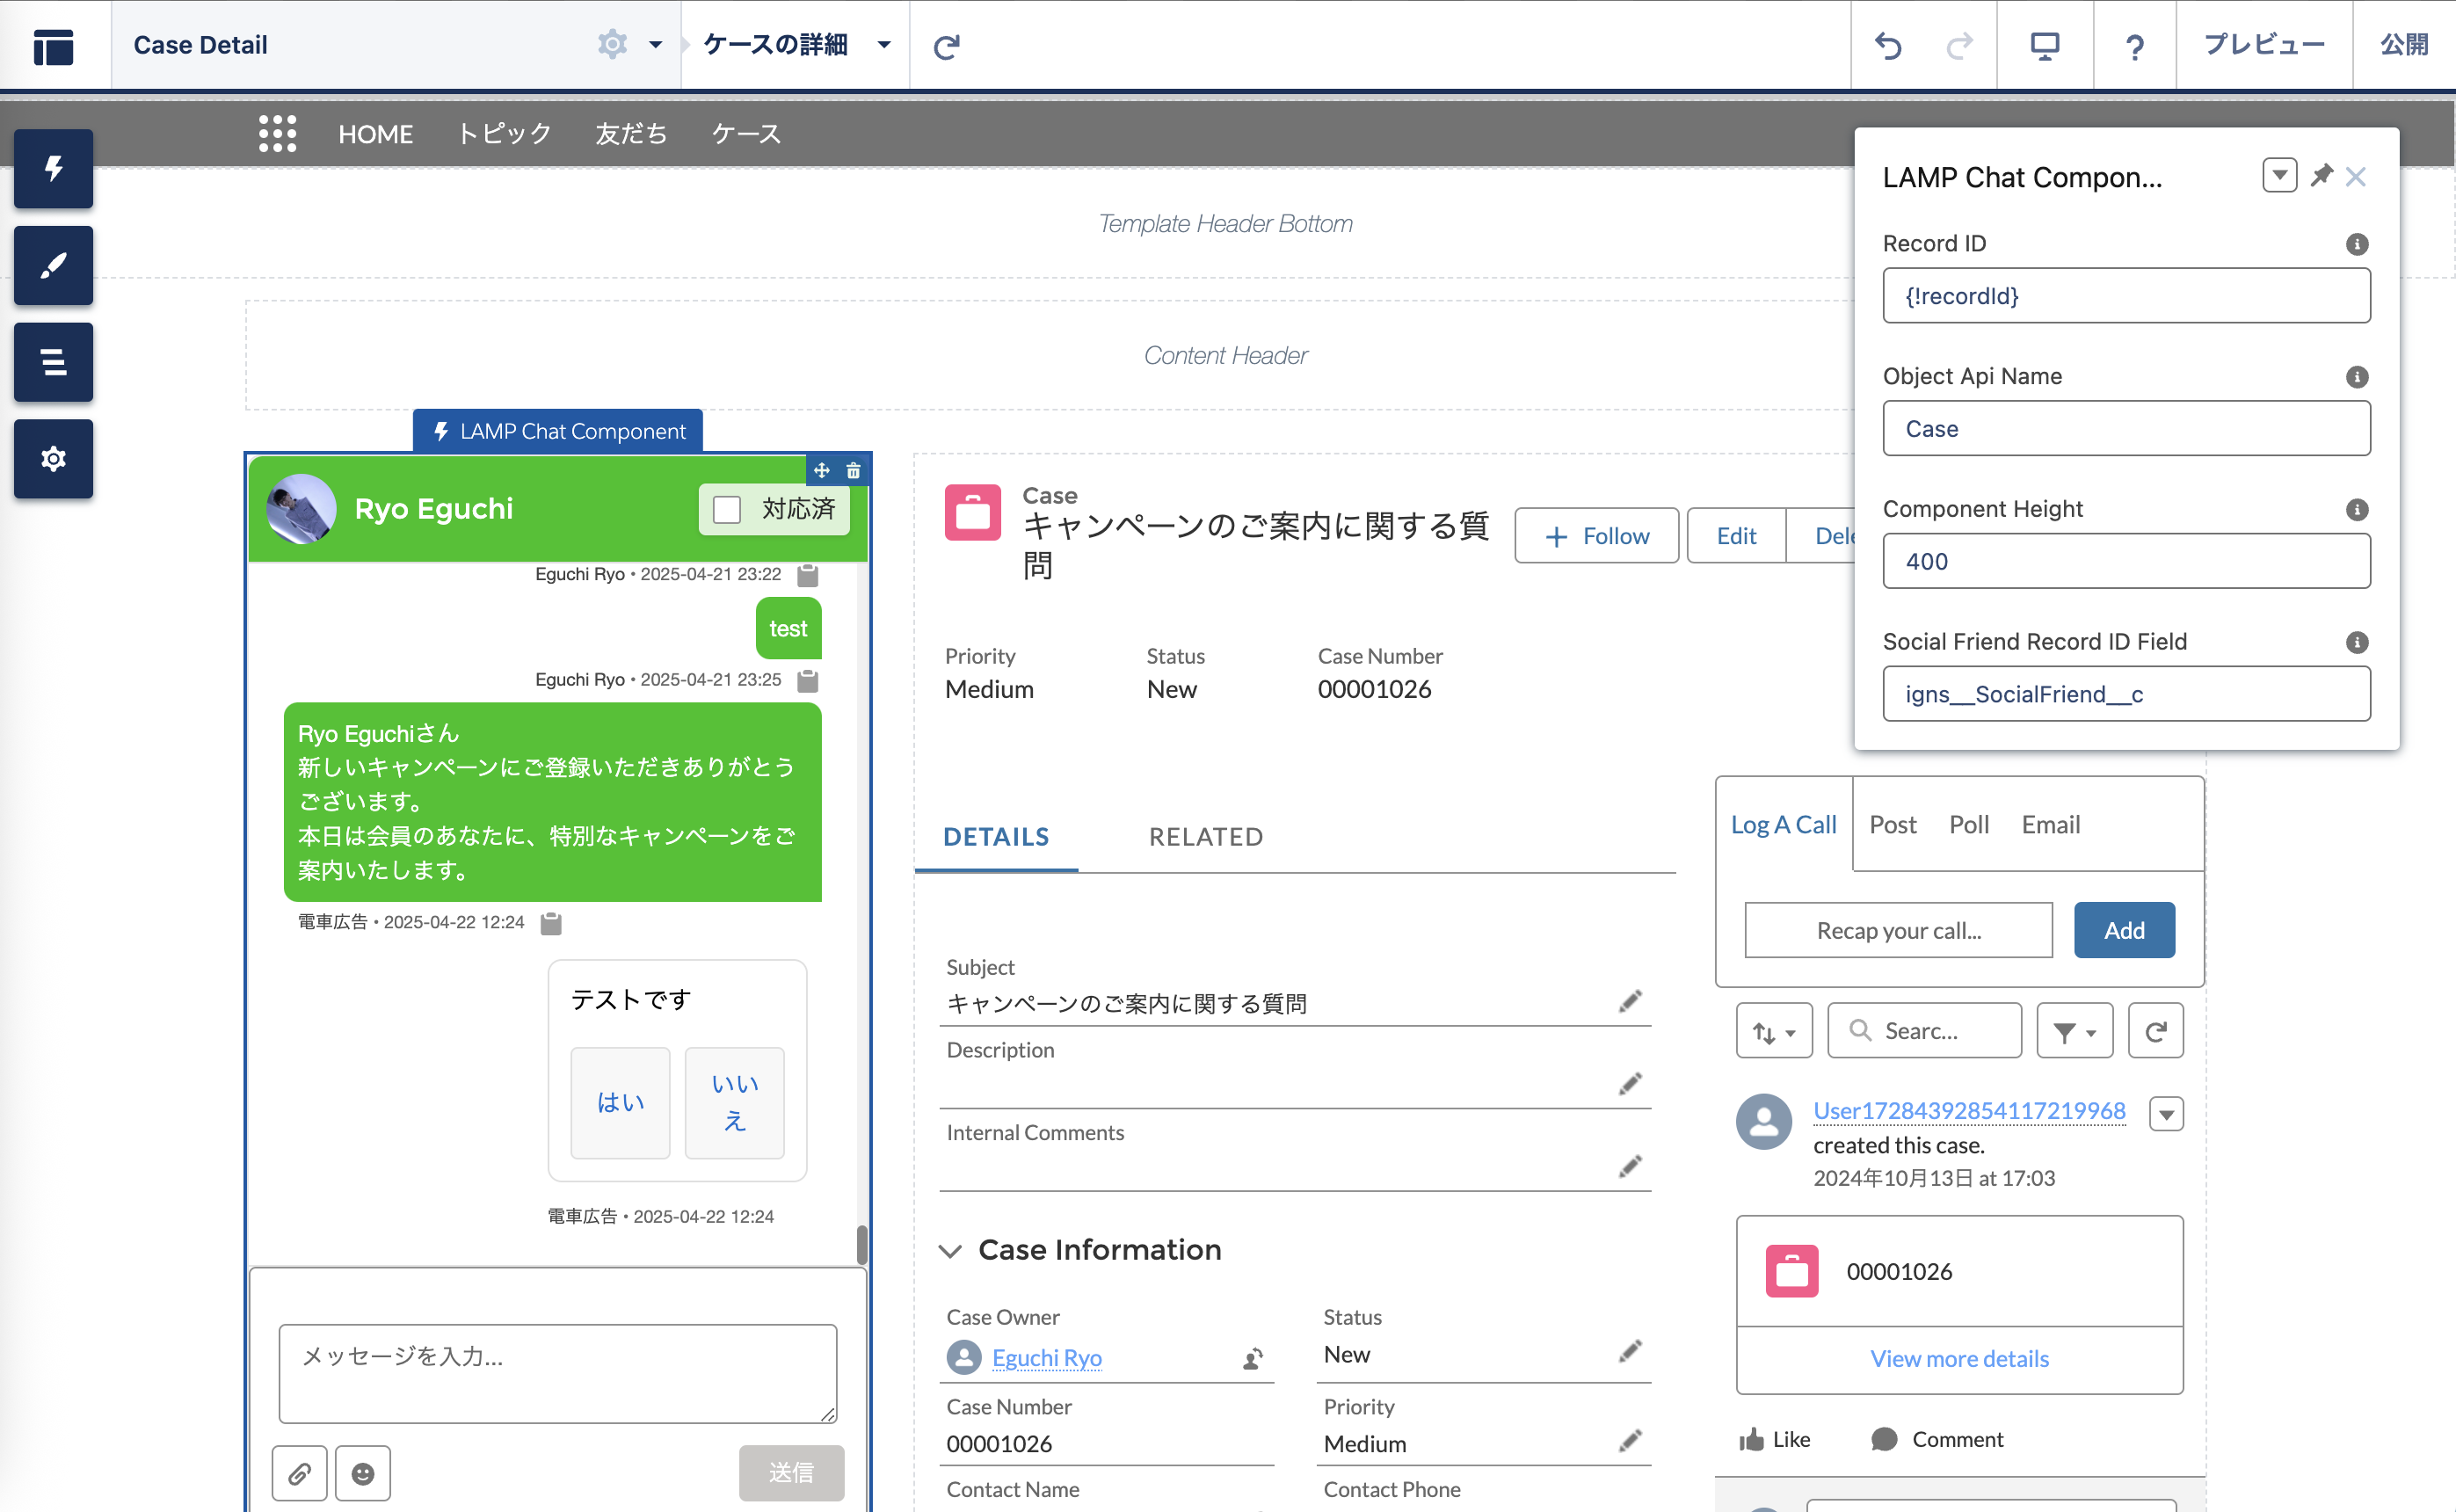This screenshot has height=1512, width=2456.
Task: Open the emoji picker in chat
Action: (x=363, y=1473)
